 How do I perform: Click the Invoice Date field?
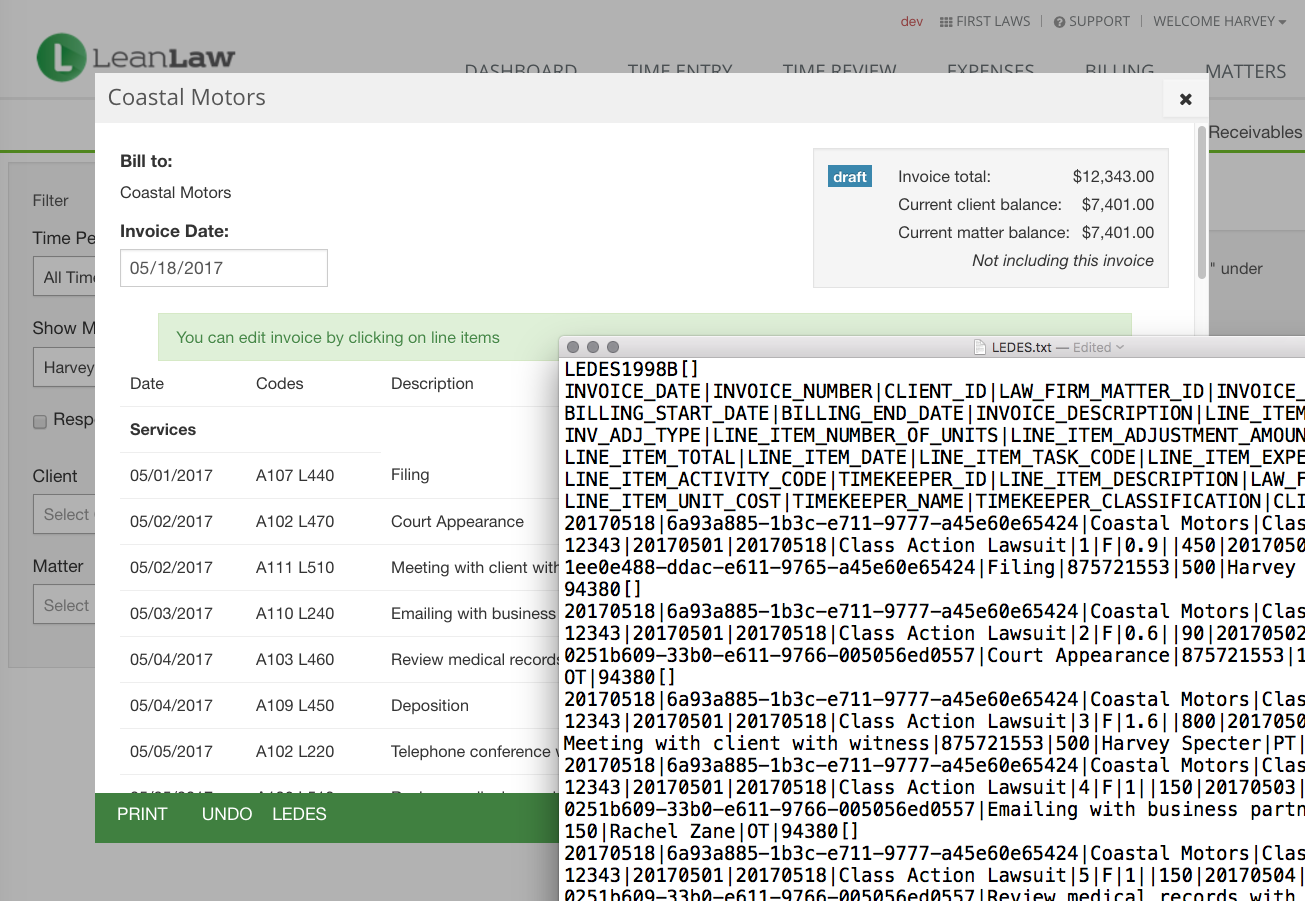click(223, 268)
